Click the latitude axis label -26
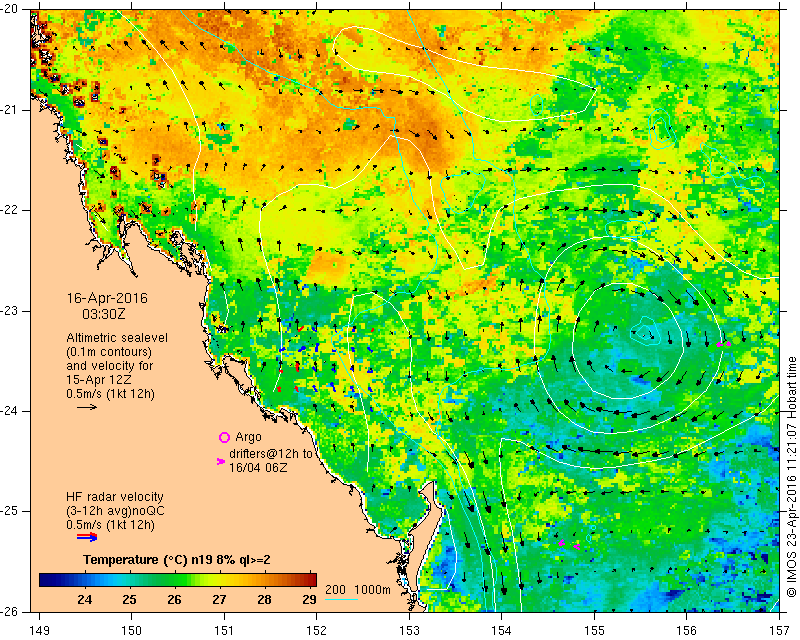Viewport: 800px width, 640px height. (x=10, y=611)
